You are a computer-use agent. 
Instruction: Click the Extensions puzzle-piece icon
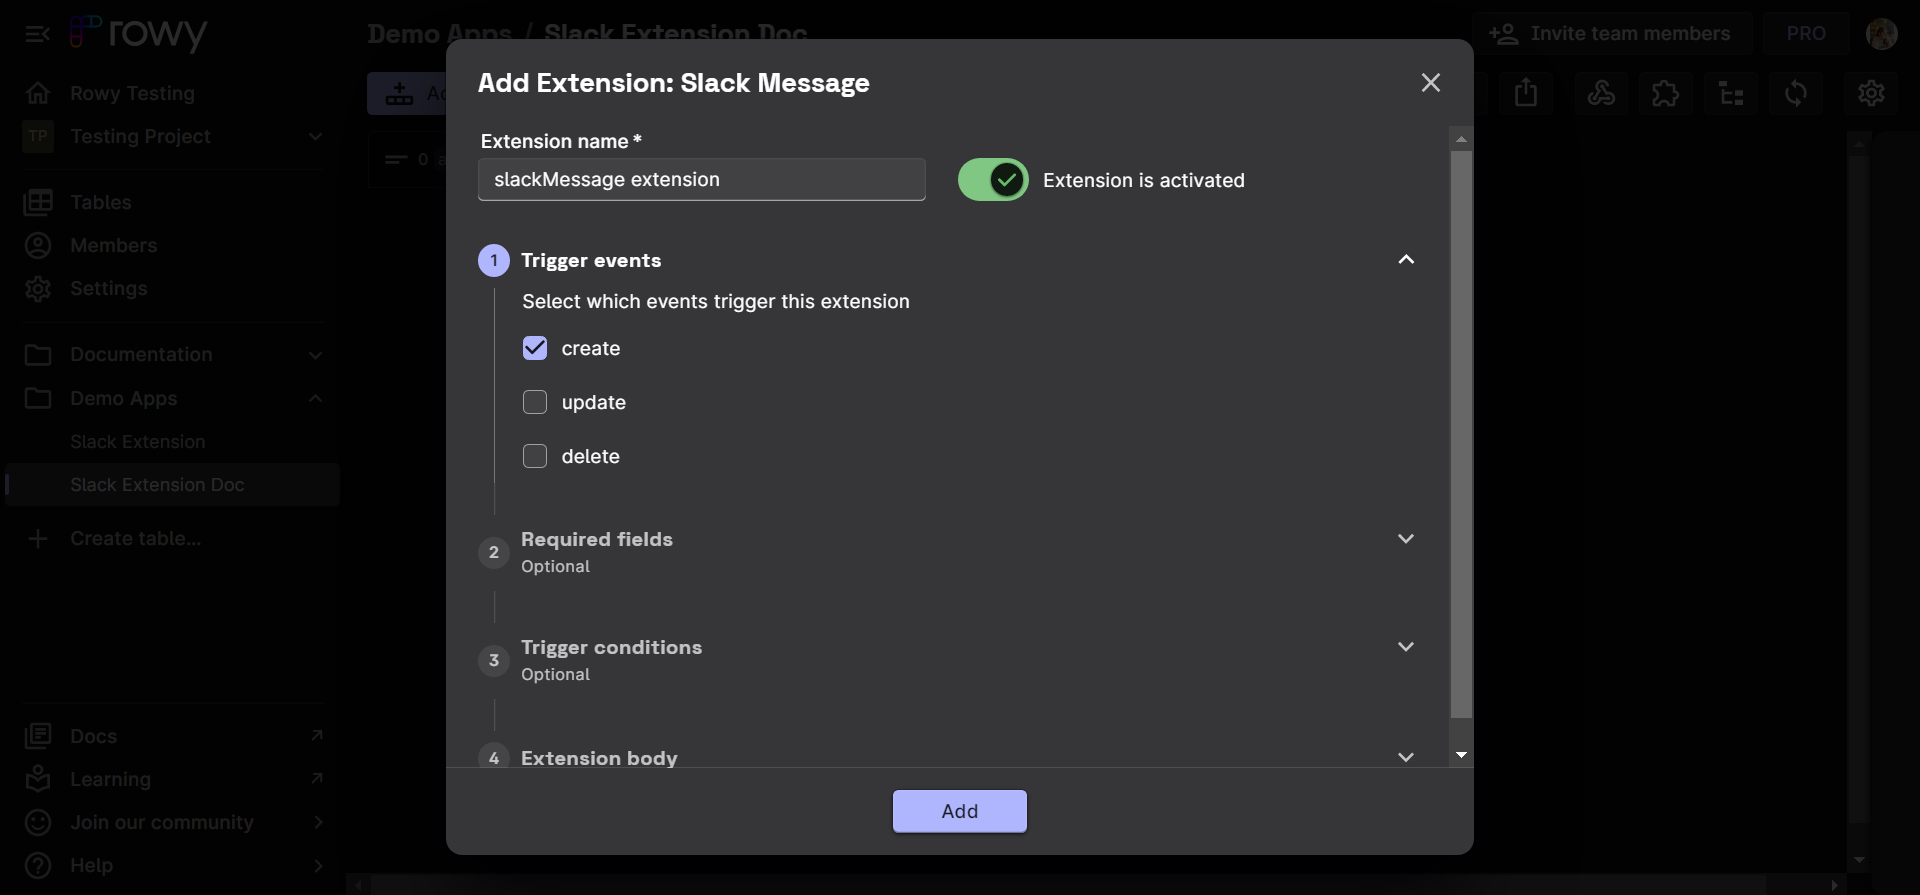(1666, 94)
